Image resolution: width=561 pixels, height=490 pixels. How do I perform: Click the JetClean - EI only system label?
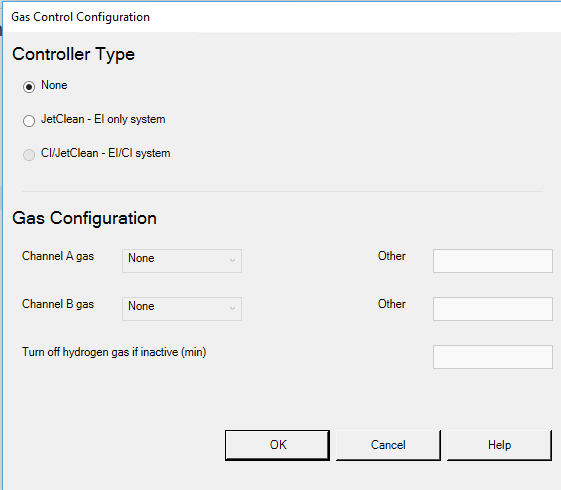pyautogui.click(x=103, y=119)
